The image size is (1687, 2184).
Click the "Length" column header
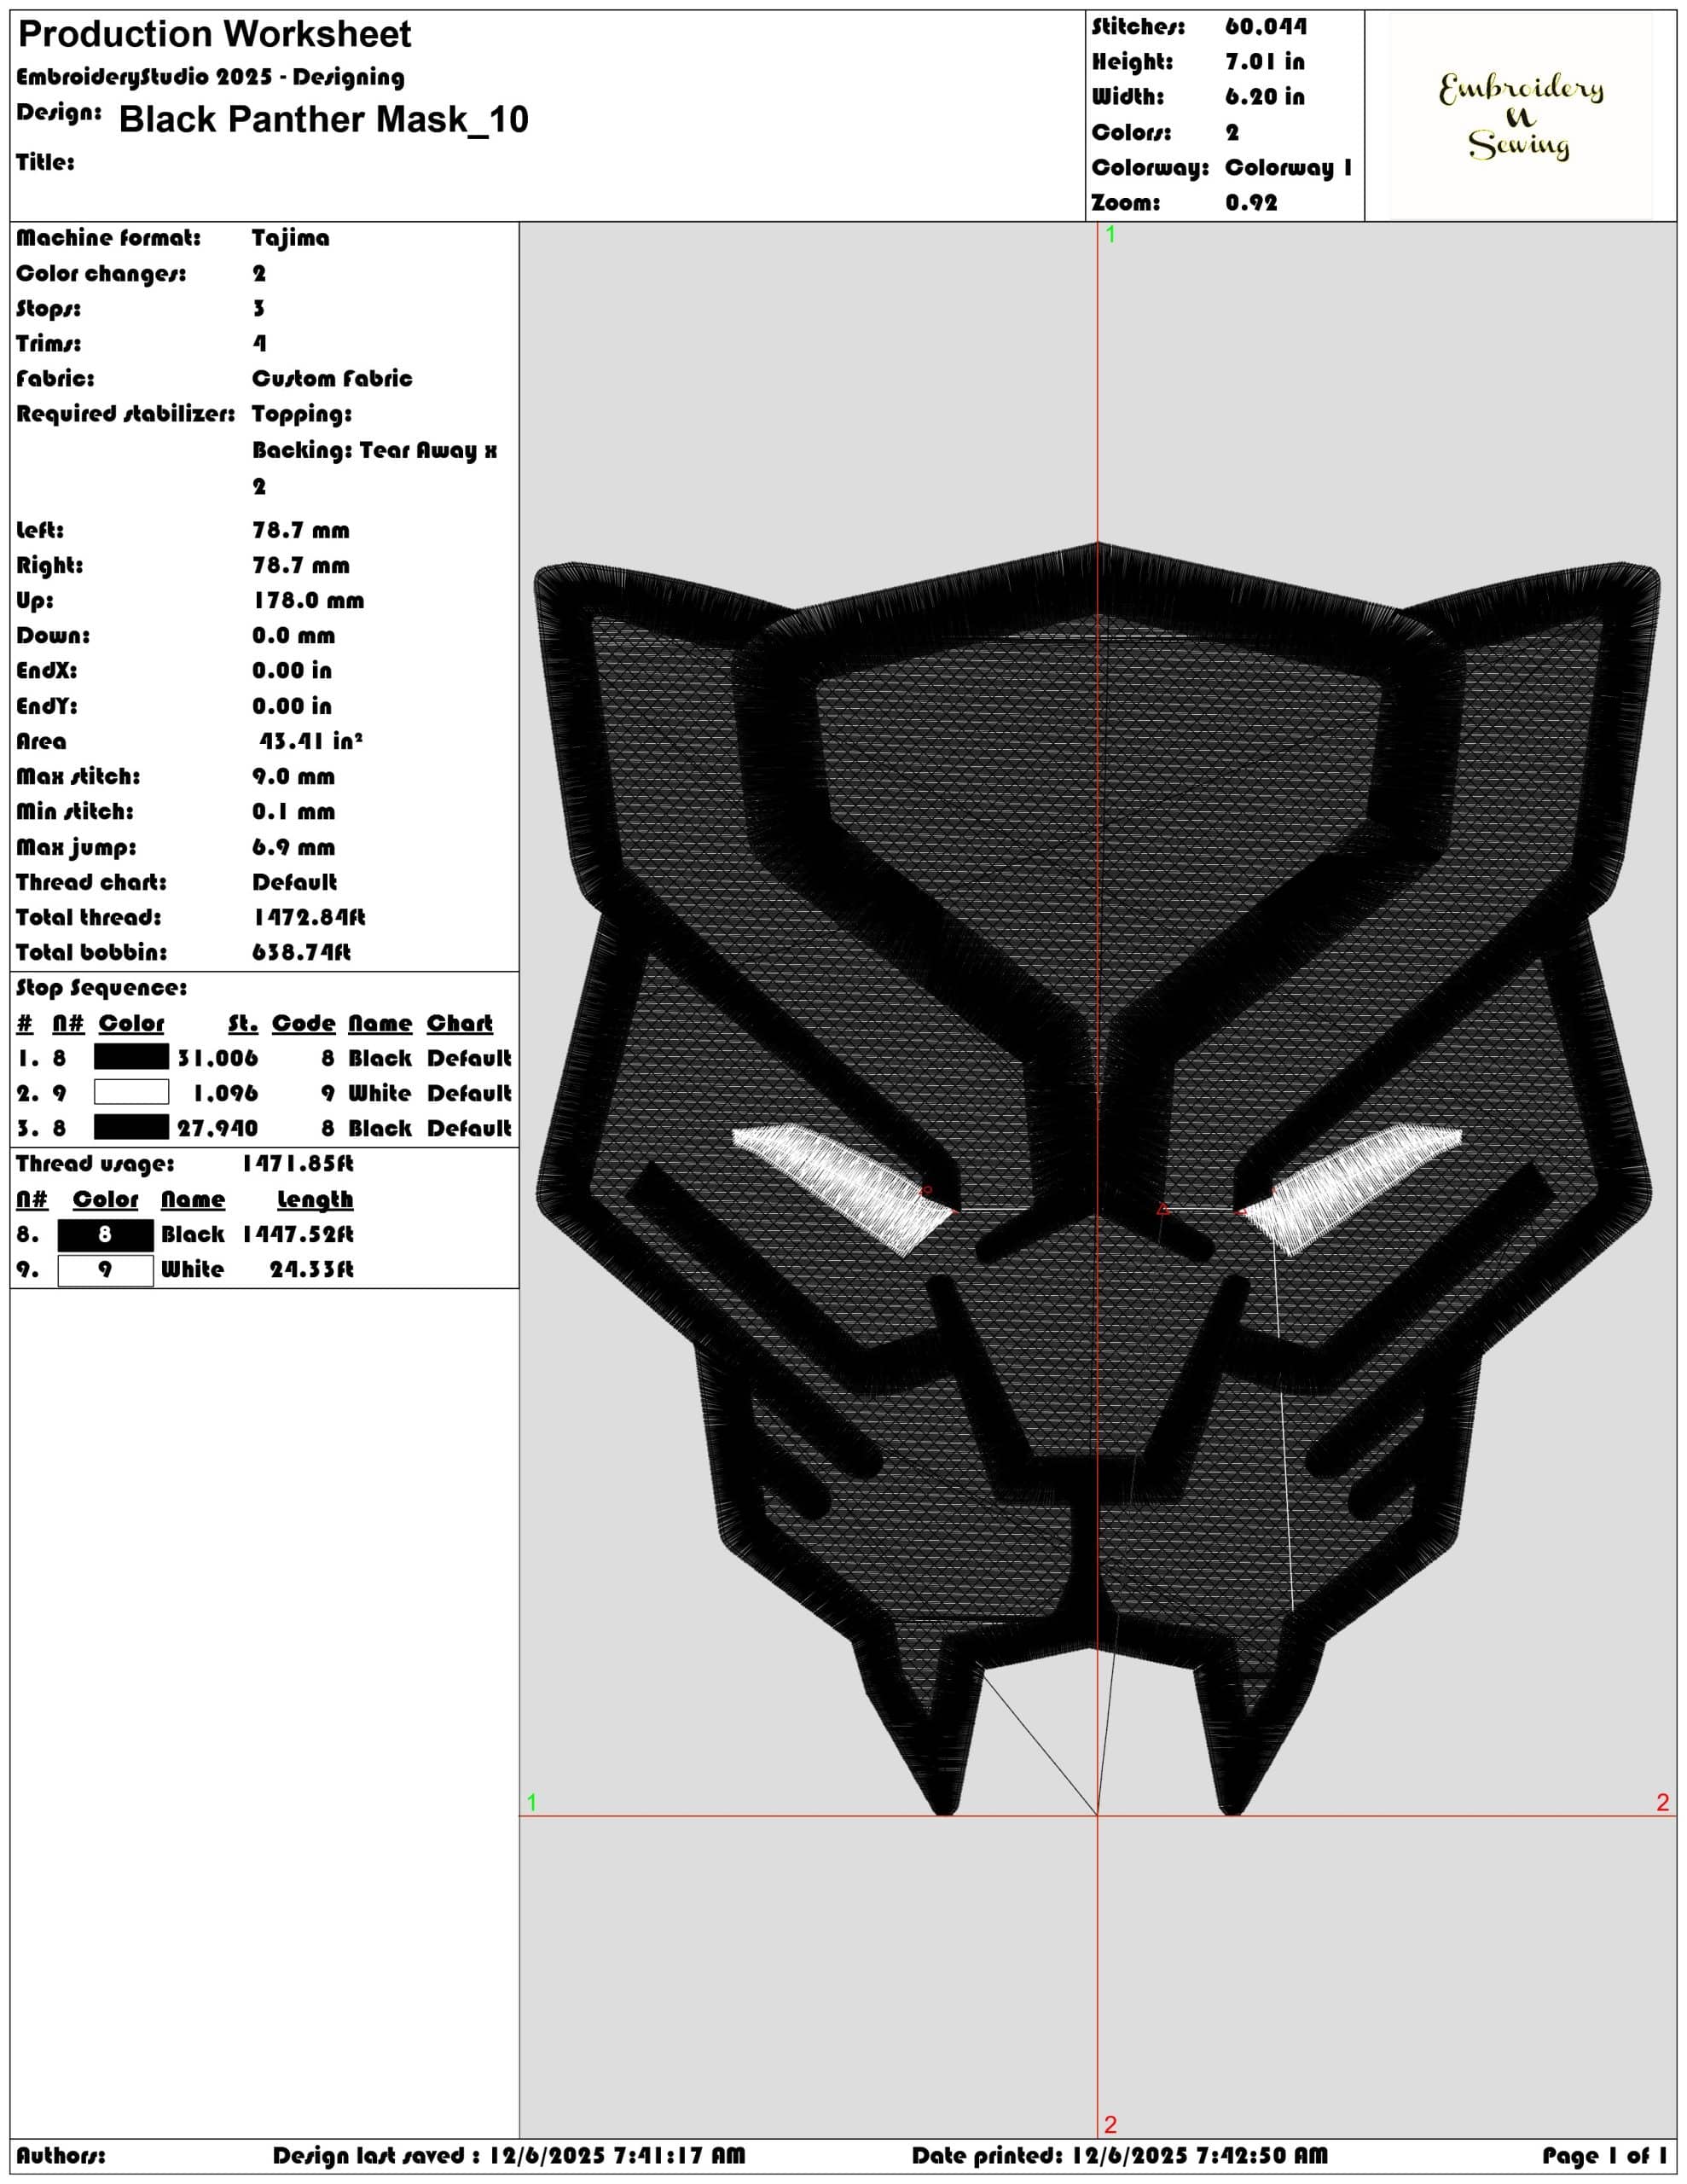pyautogui.click(x=315, y=1199)
